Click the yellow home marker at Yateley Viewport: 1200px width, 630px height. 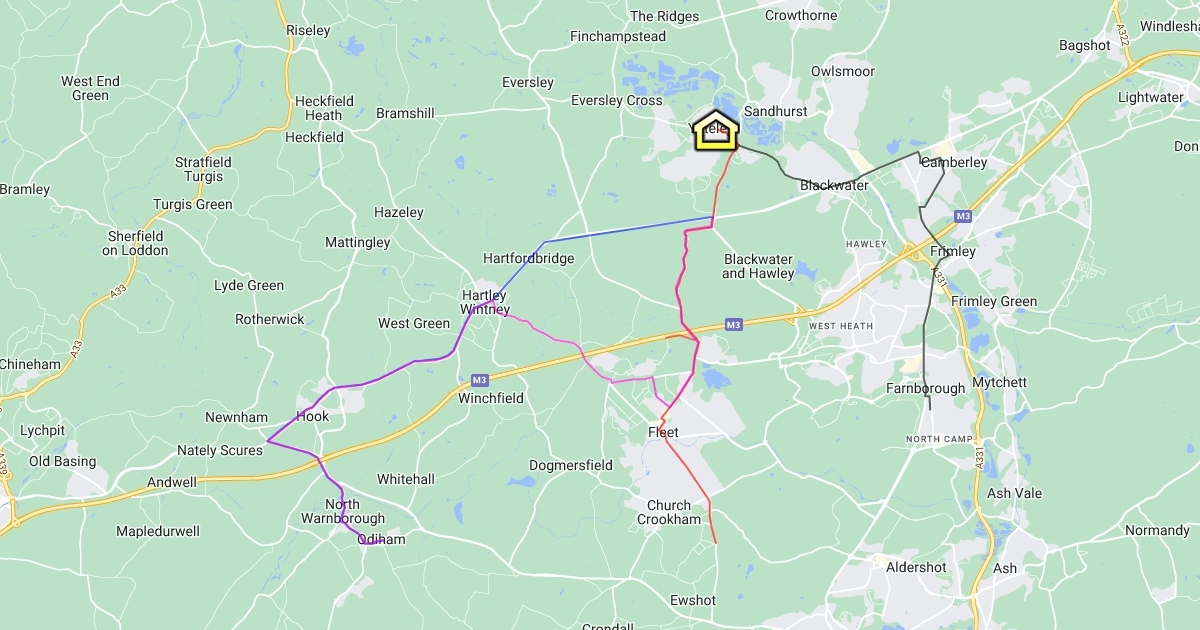(717, 130)
